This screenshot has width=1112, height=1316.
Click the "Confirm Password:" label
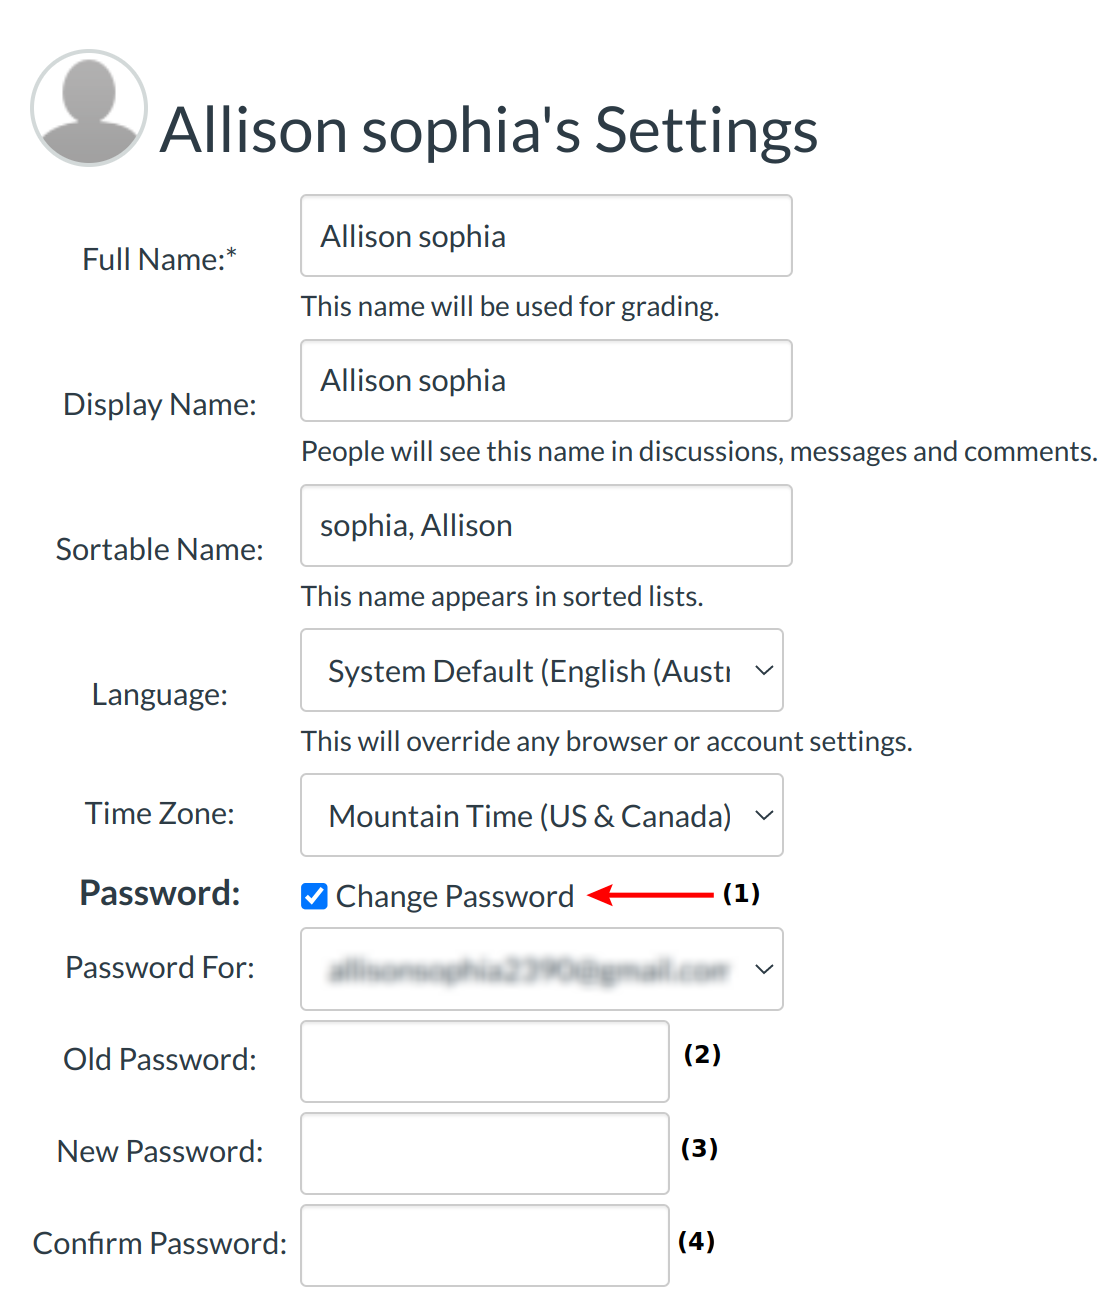pyautogui.click(x=160, y=1243)
